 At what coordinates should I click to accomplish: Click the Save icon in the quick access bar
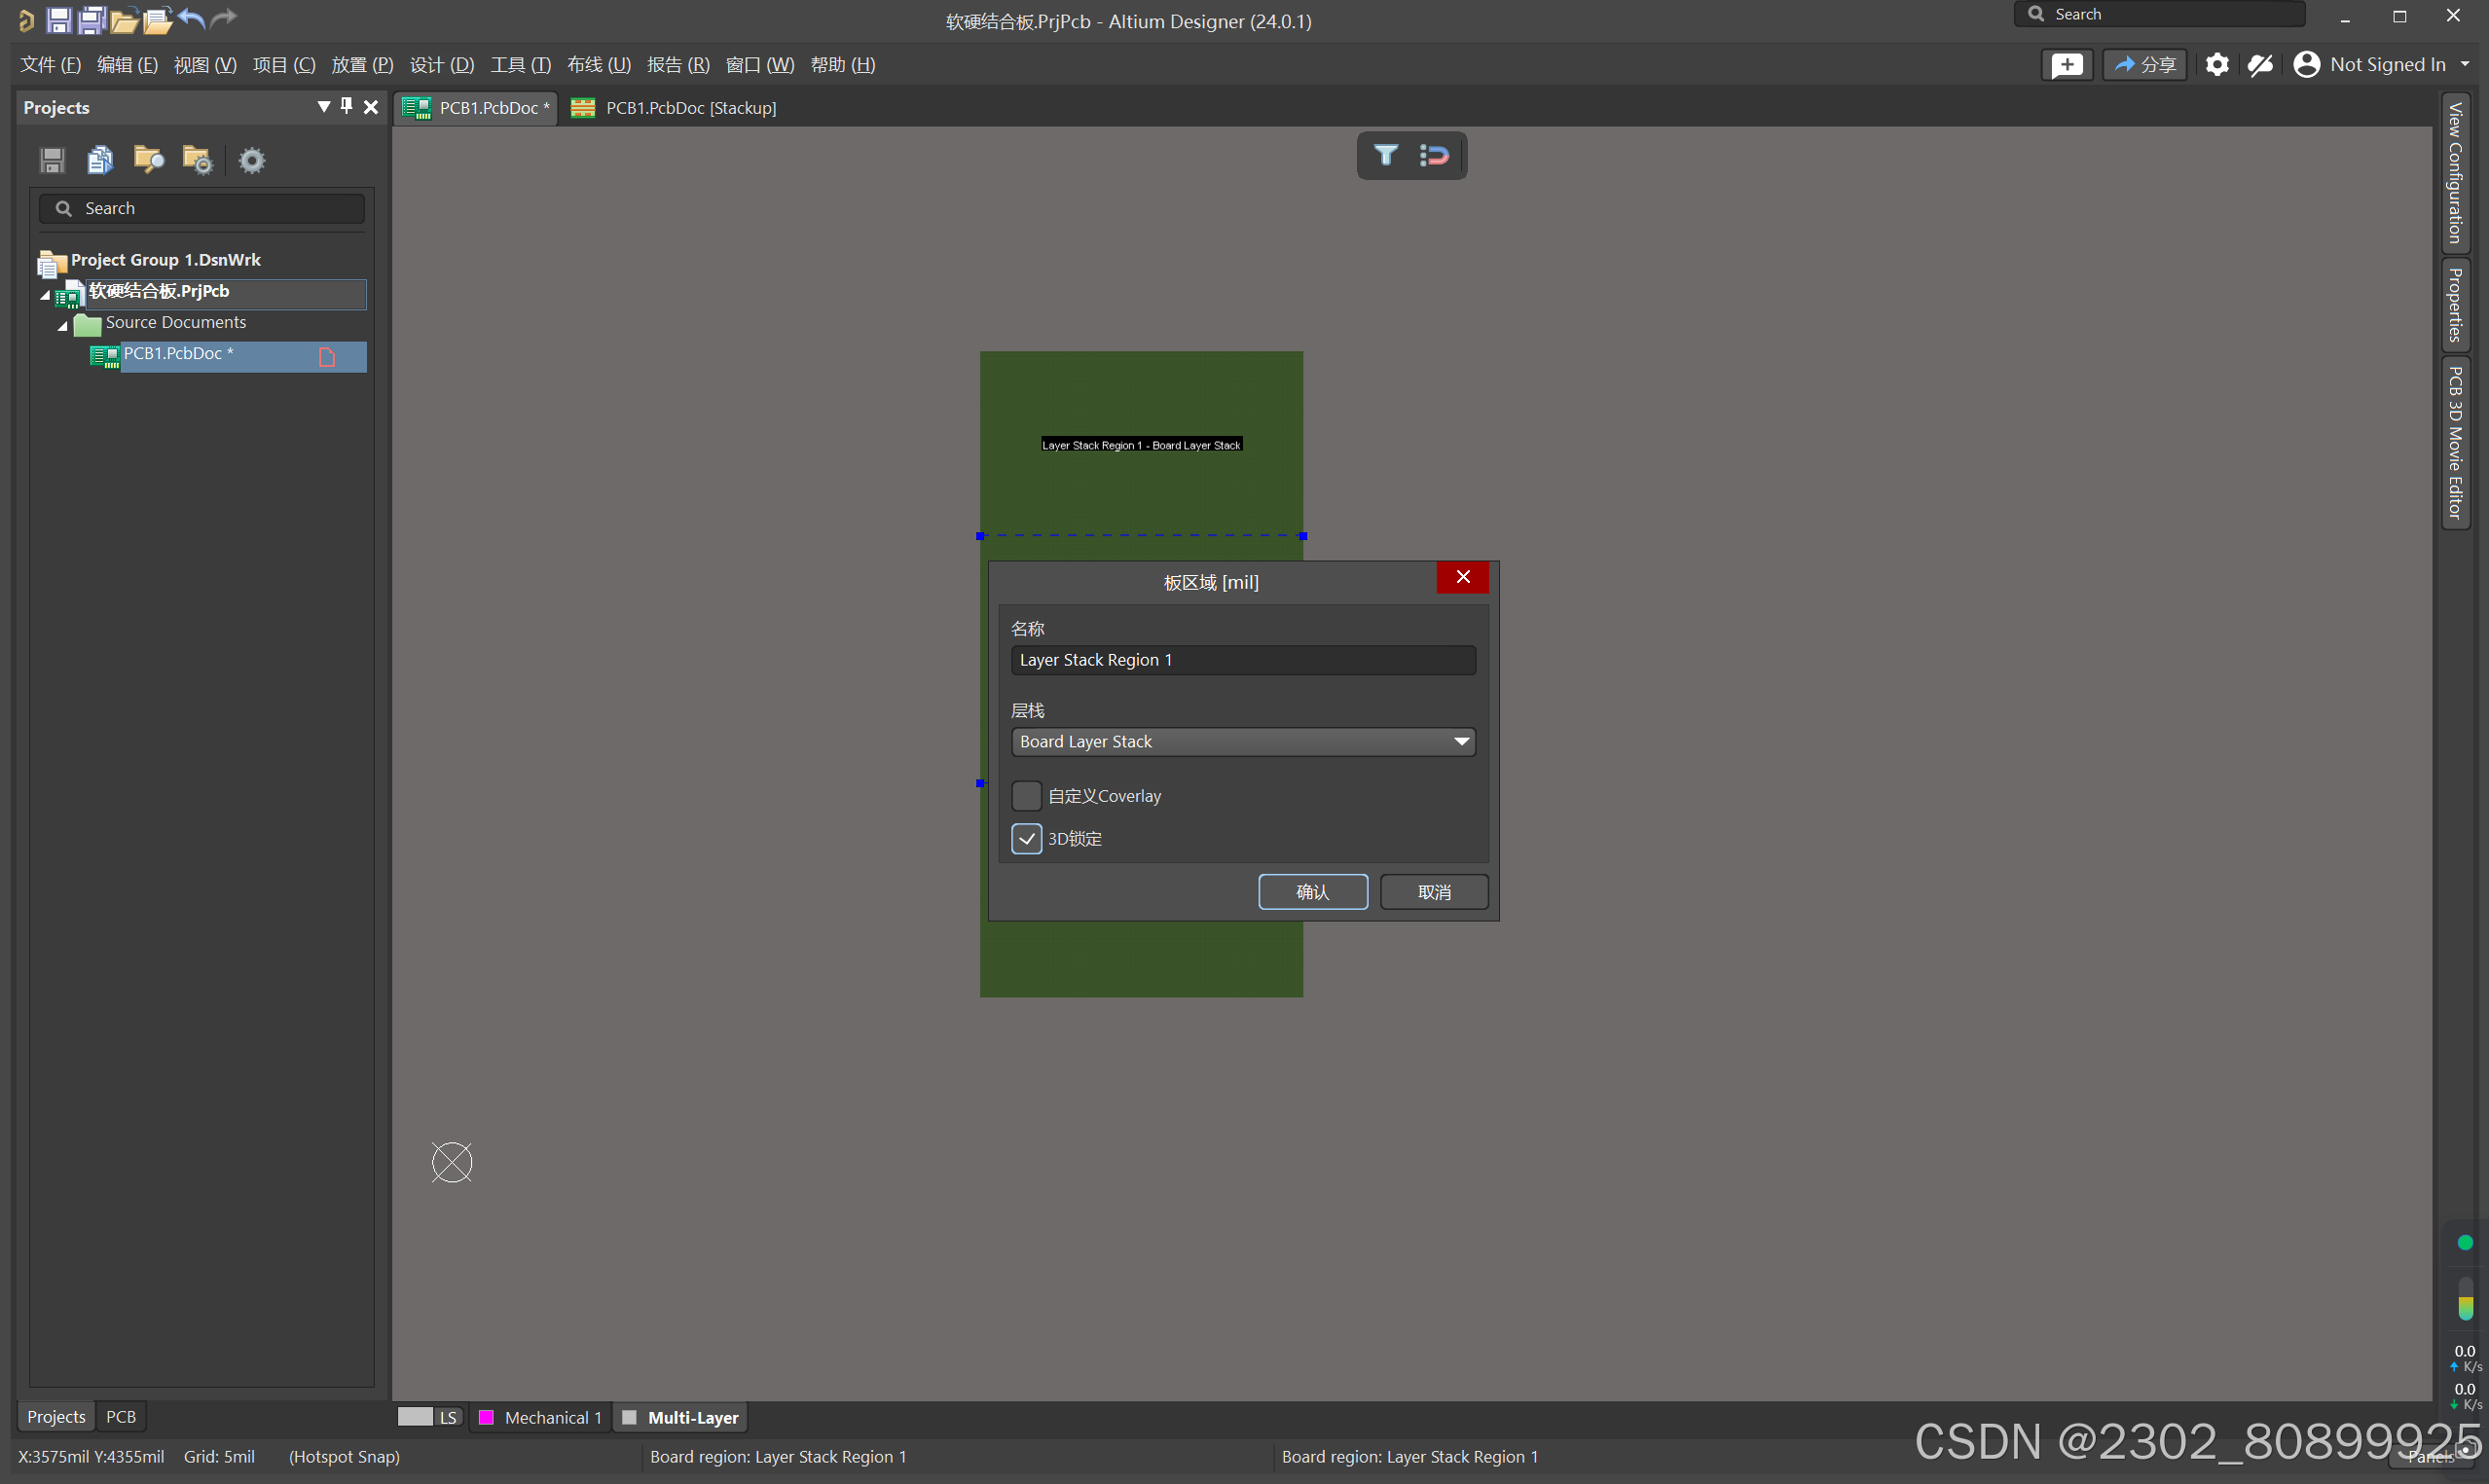[58, 19]
